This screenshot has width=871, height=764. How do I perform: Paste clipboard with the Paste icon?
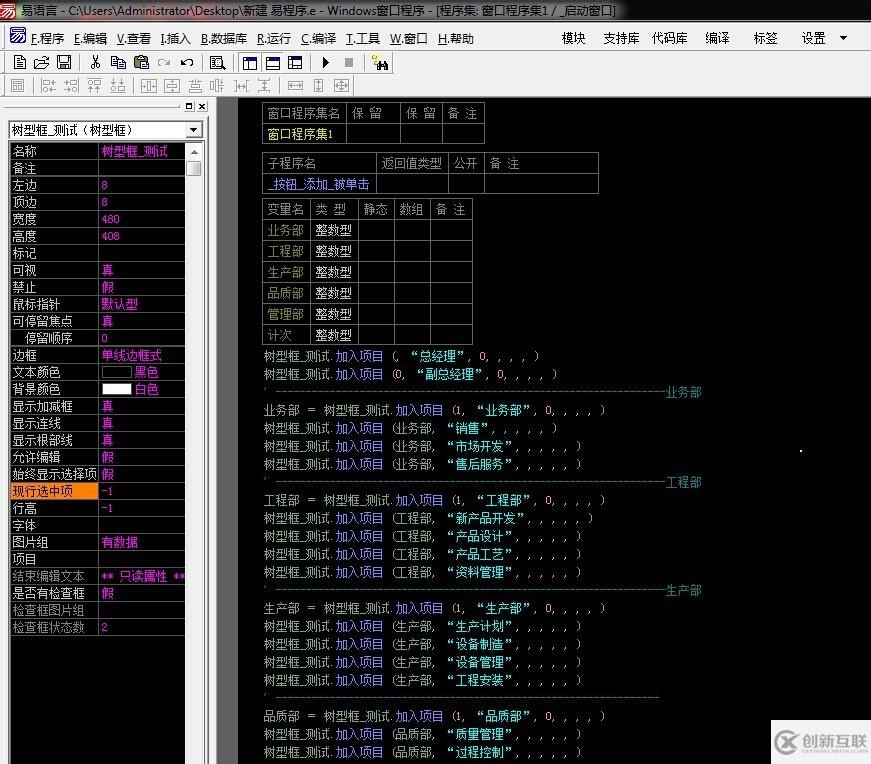[141, 62]
